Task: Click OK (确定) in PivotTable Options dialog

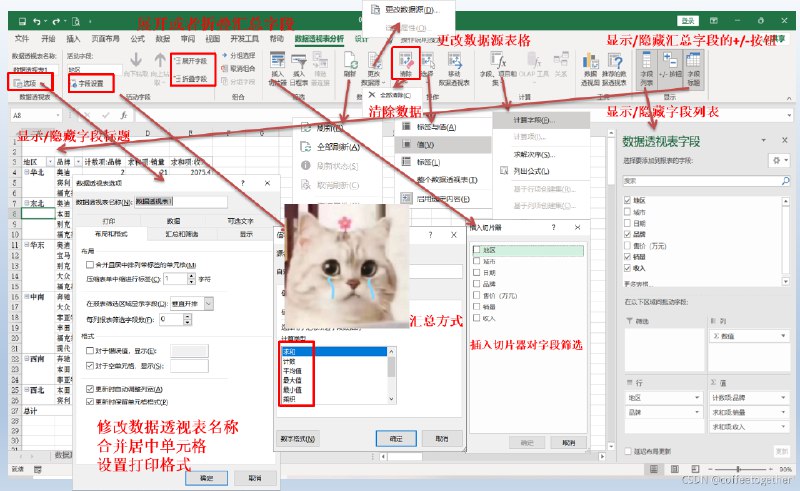Action: [x=207, y=478]
